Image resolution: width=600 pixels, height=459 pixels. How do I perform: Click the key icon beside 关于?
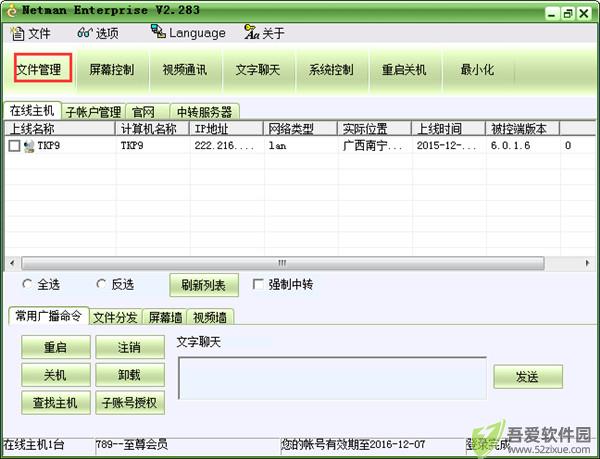(251, 32)
